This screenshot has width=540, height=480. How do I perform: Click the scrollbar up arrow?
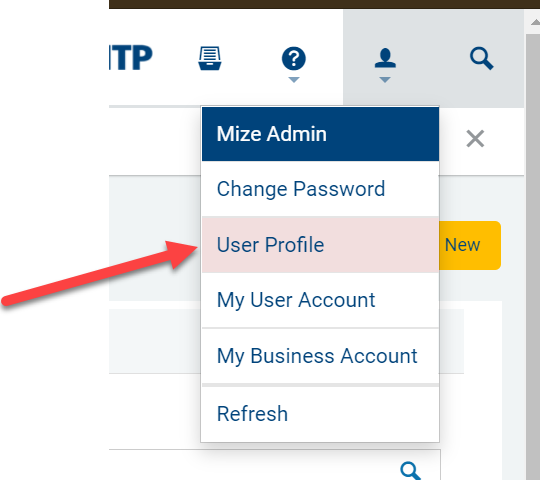point(535,22)
